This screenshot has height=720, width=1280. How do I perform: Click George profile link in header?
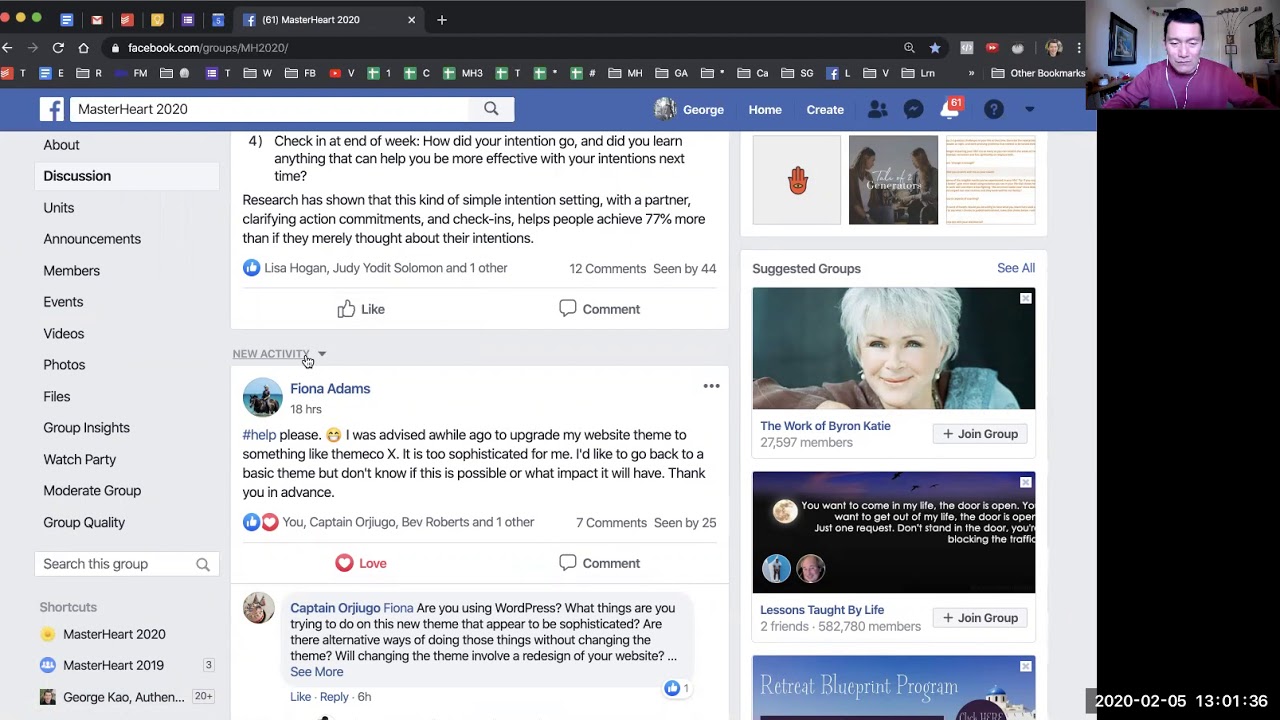coord(689,109)
